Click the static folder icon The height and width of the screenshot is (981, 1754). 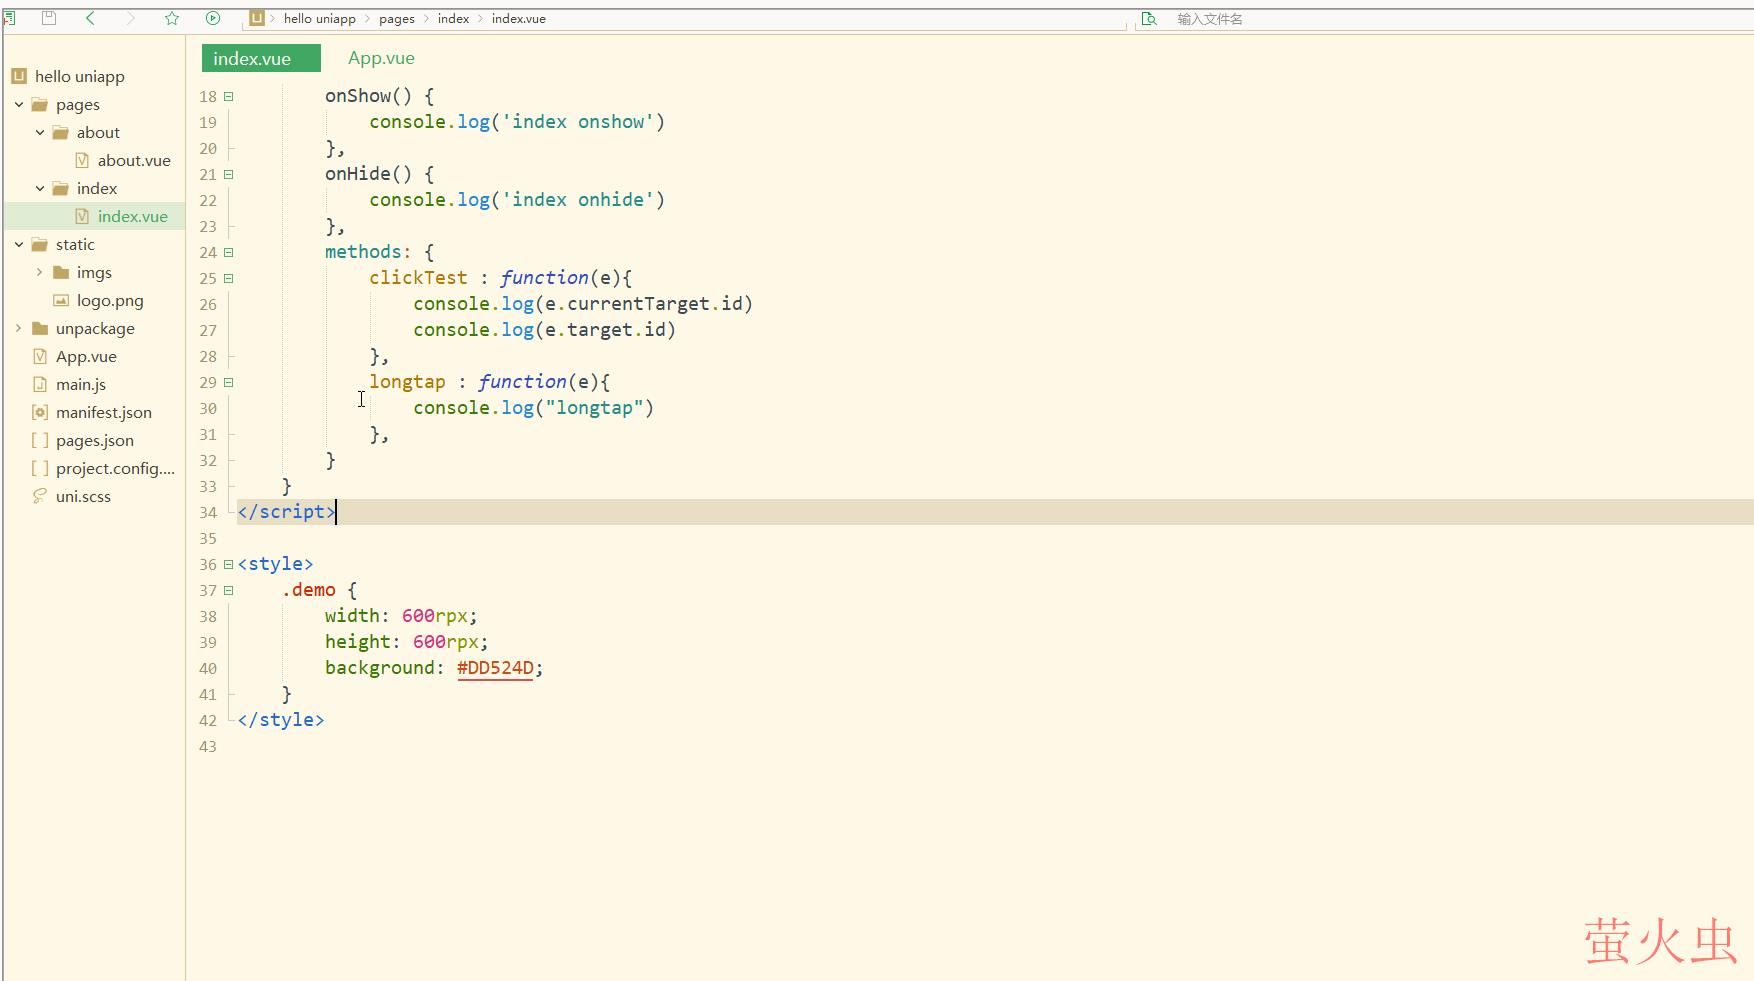pos(40,244)
